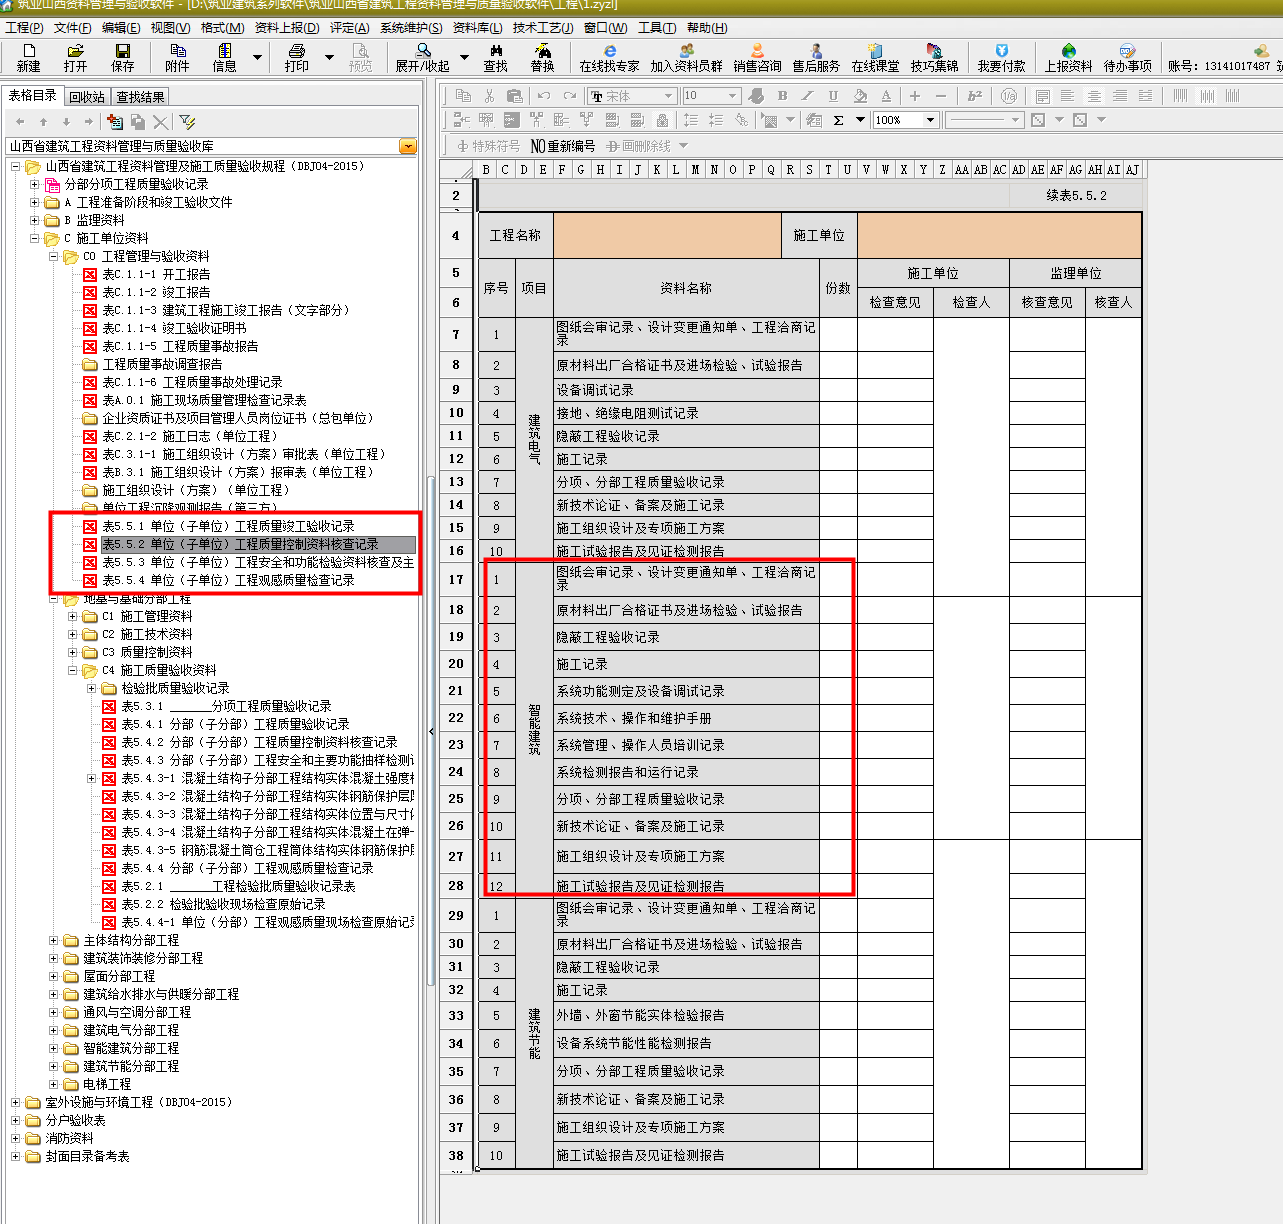Open the 替换 replace tool
Screen dimensions: 1283x1224
(542, 57)
